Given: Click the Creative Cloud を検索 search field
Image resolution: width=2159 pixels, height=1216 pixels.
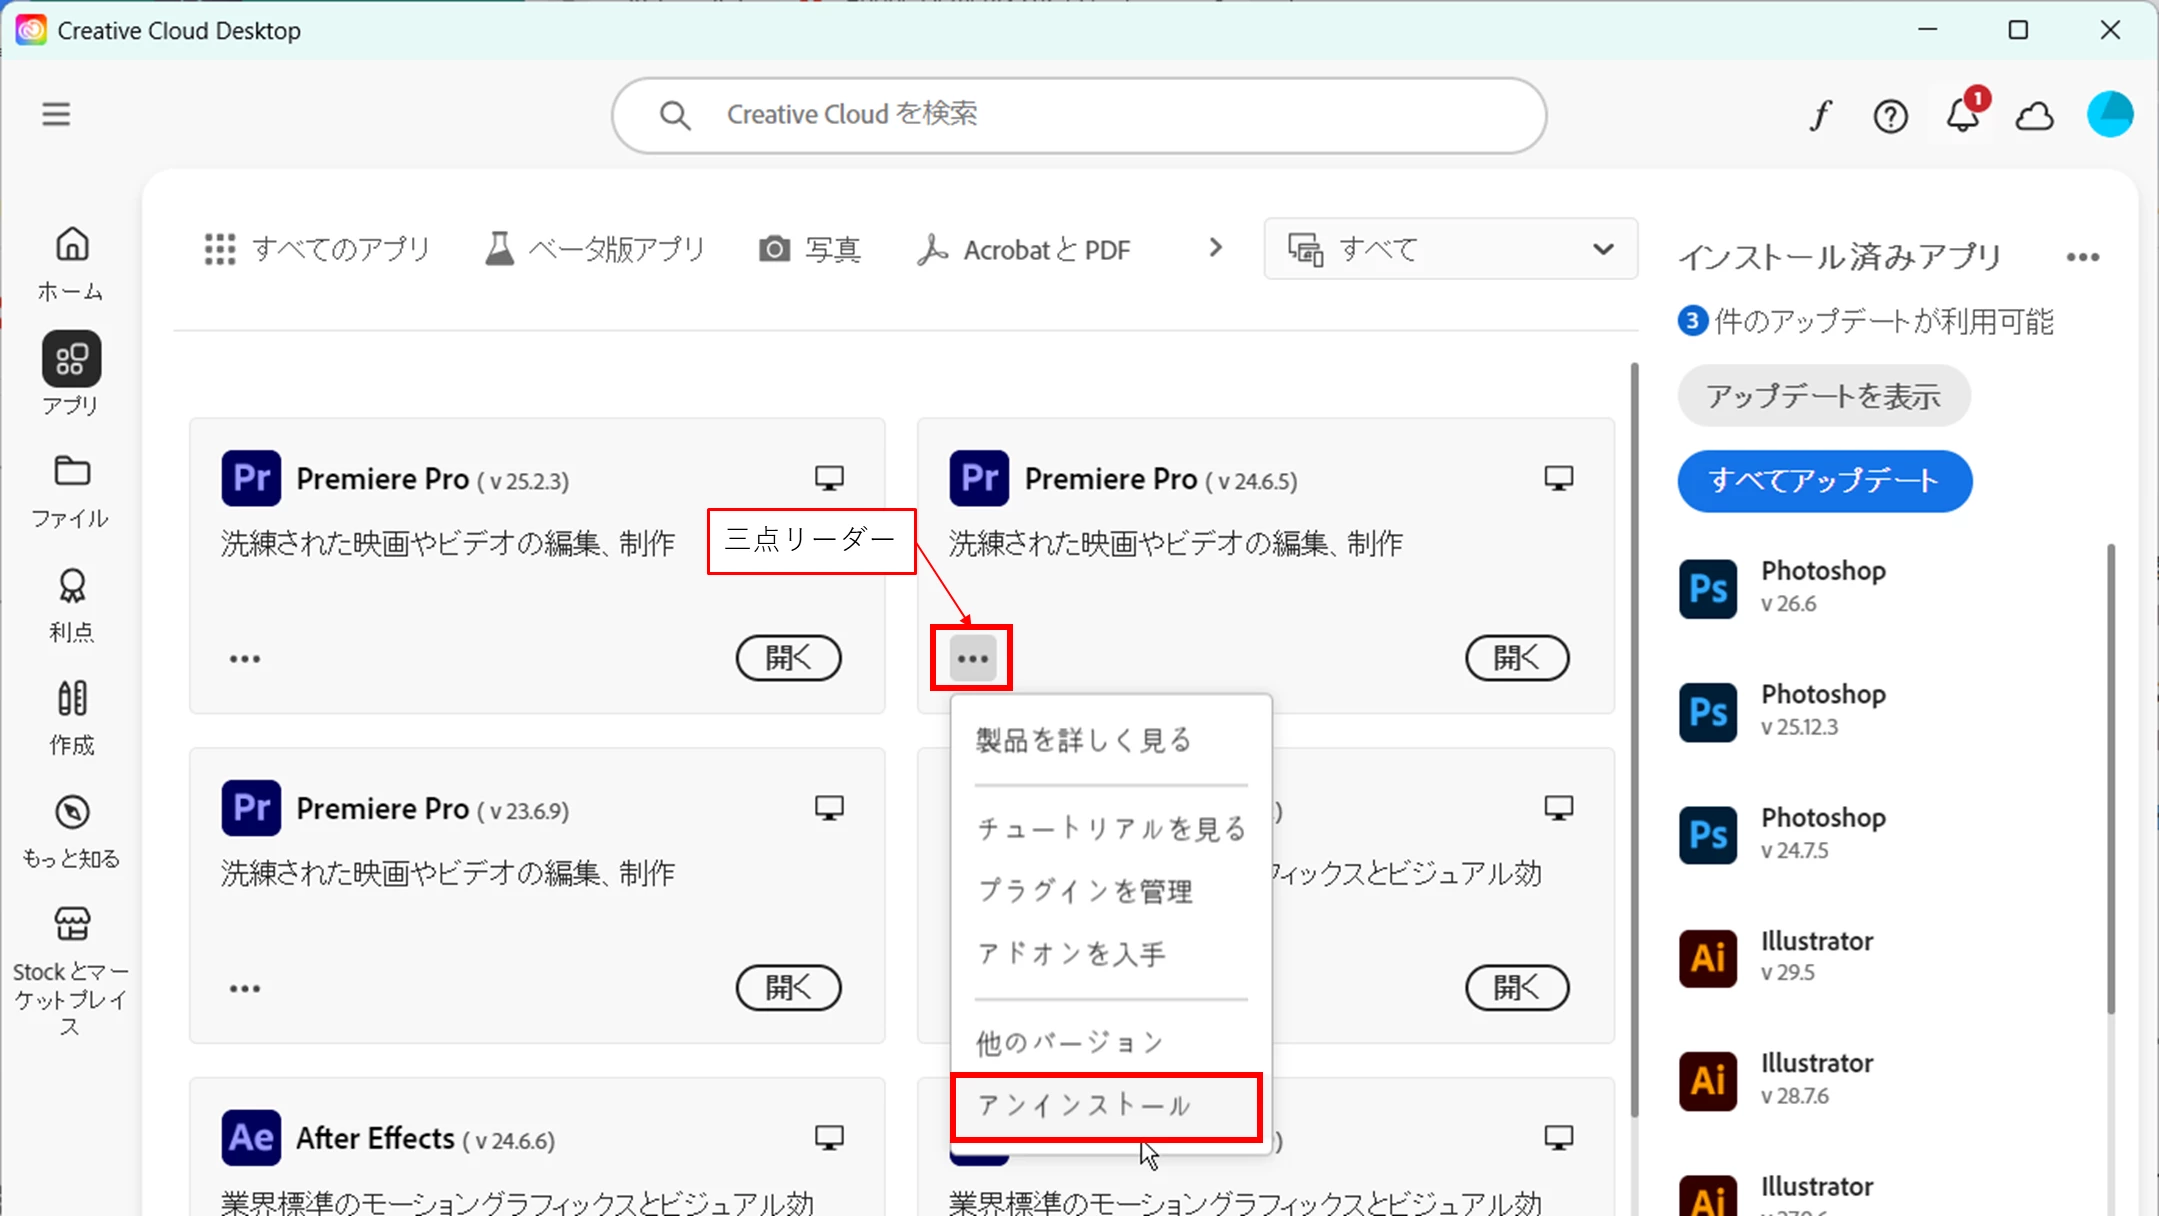Looking at the screenshot, I should (x=1078, y=115).
